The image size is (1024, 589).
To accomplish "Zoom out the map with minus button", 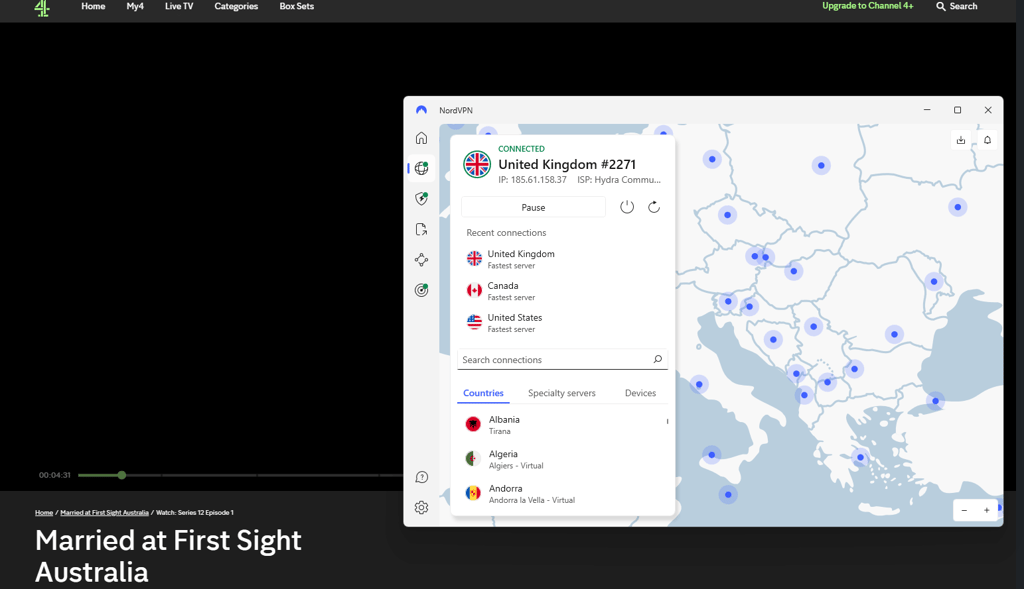I will (964, 510).
